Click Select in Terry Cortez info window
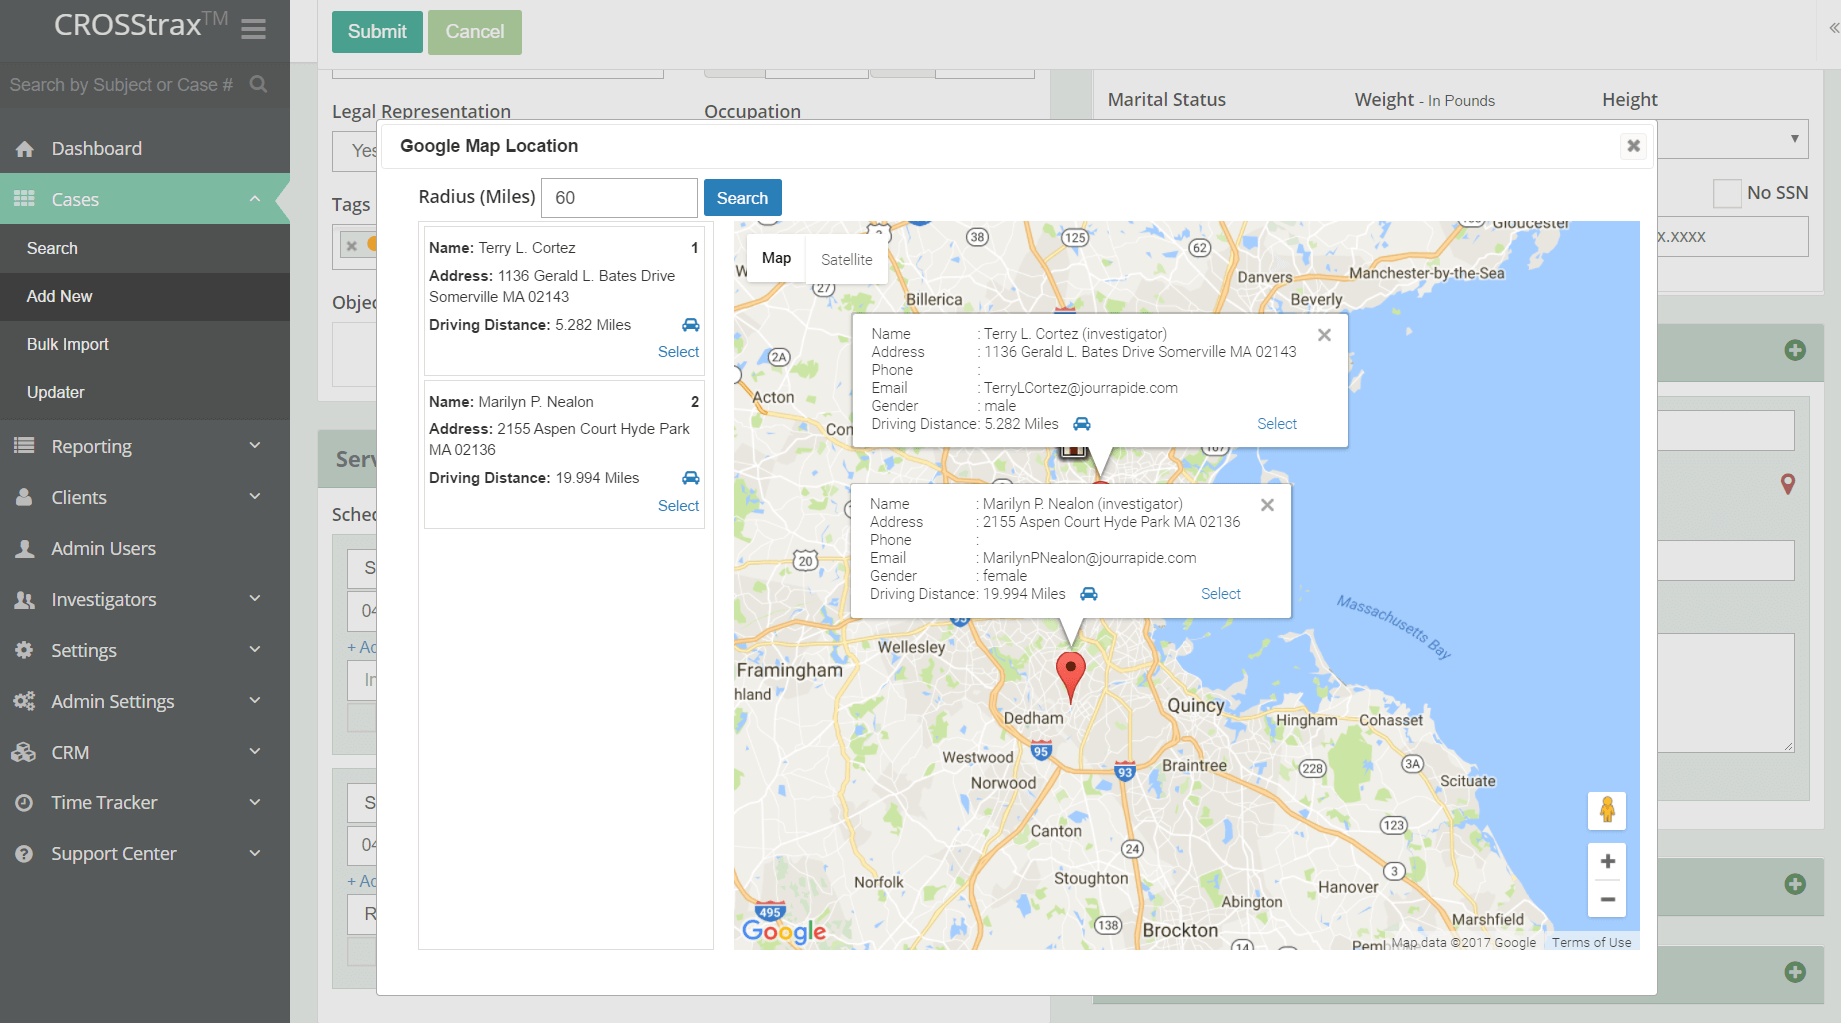Screen dimensions: 1841x1023 tap(1277, 424)
